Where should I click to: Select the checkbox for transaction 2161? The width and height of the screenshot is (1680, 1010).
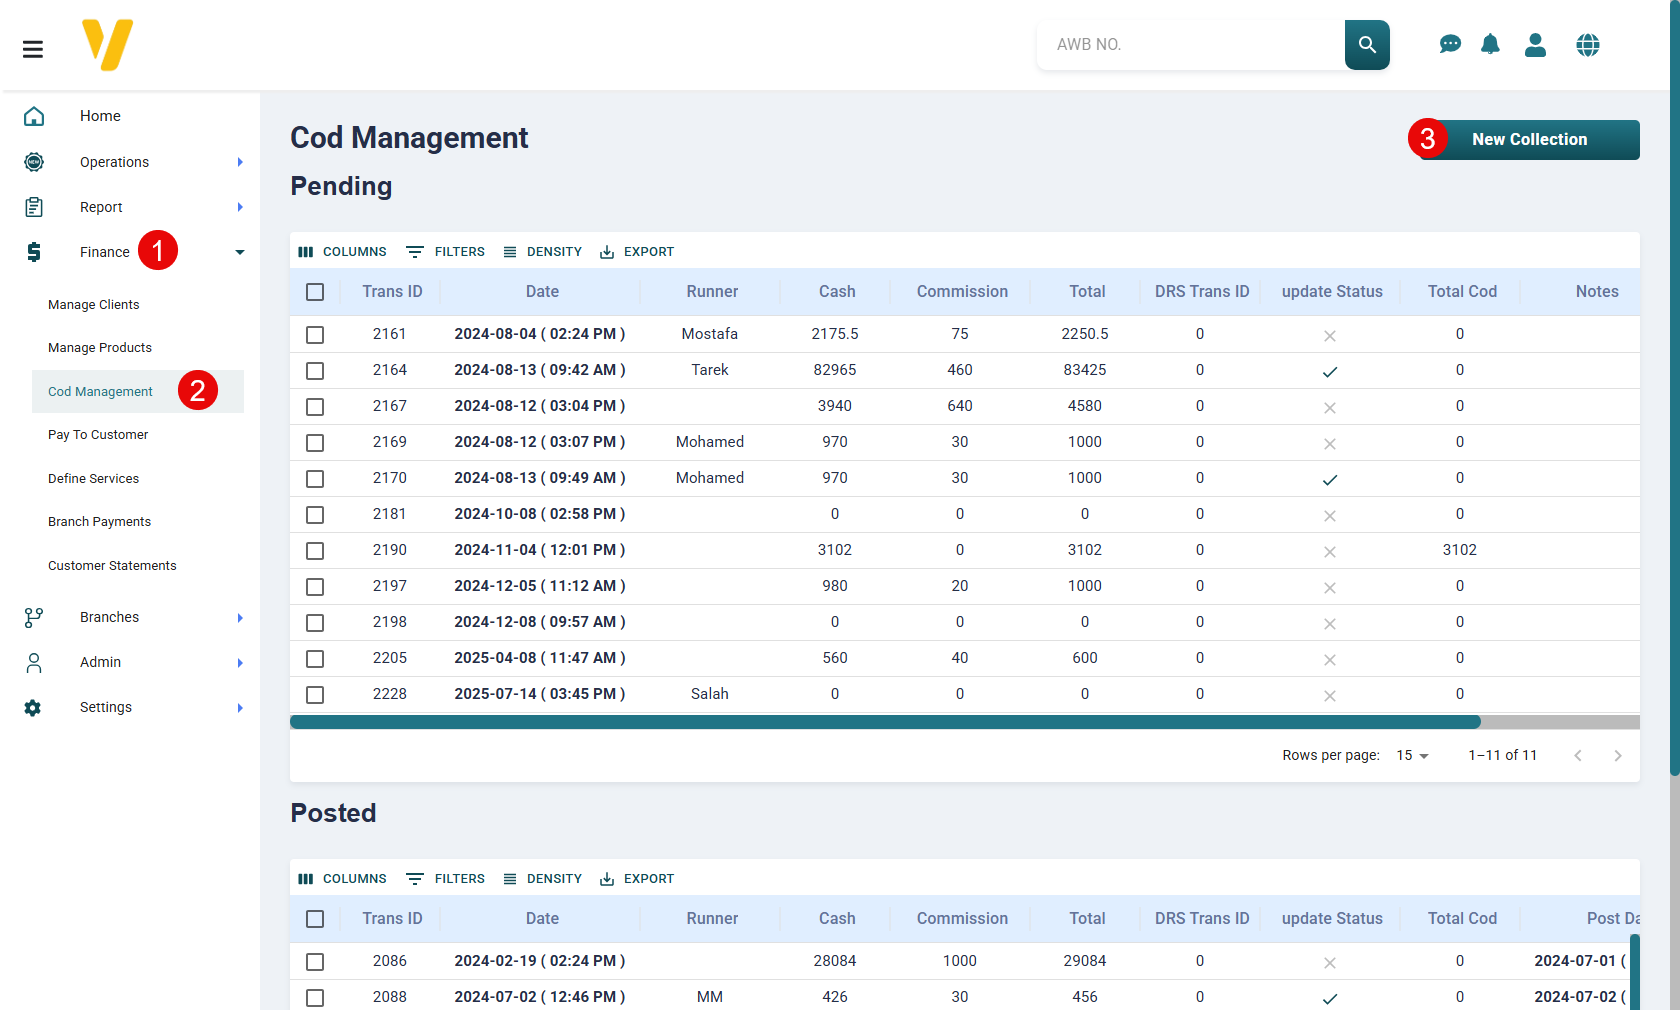pyautogui.click(x=315, y=335)
